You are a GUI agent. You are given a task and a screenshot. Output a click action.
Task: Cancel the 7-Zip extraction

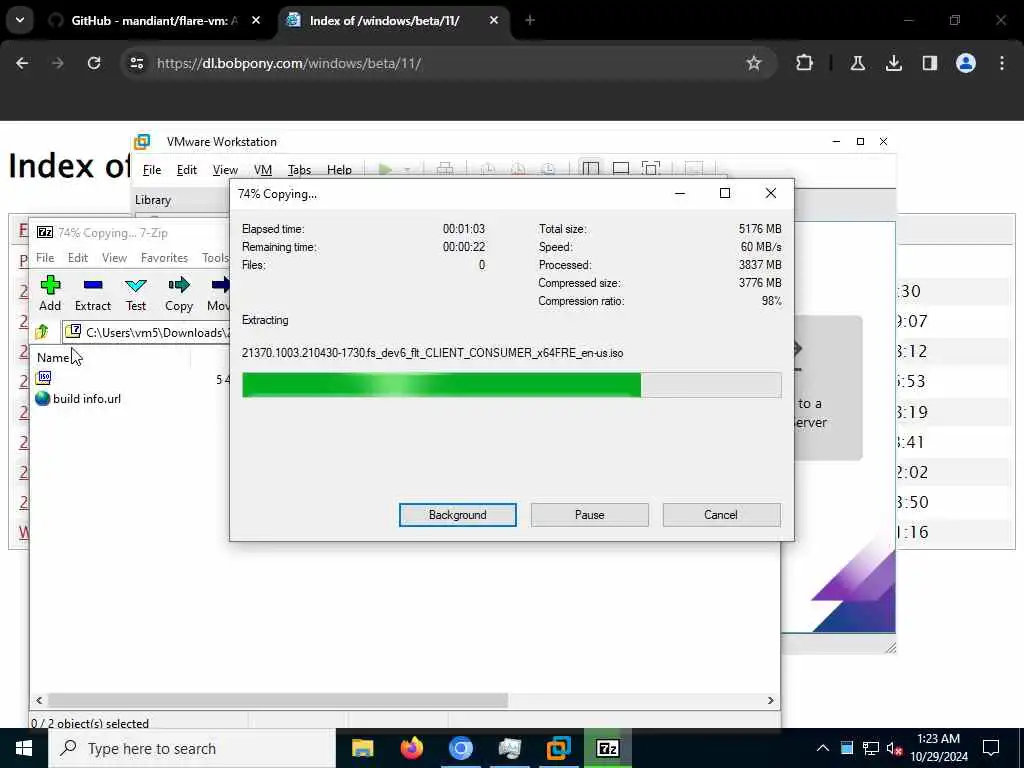click(721, 515)
